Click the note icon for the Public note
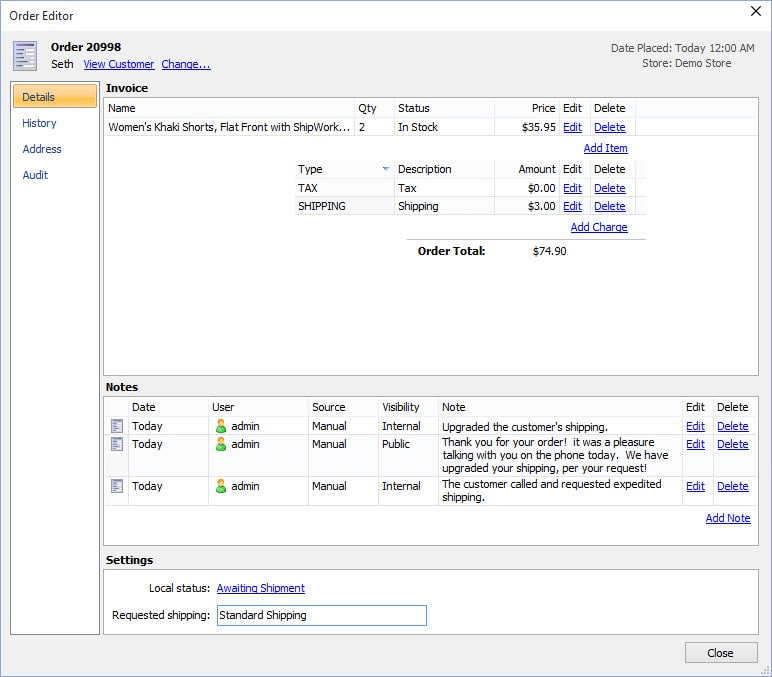The image size is (772, 677). tap(117, 444)
